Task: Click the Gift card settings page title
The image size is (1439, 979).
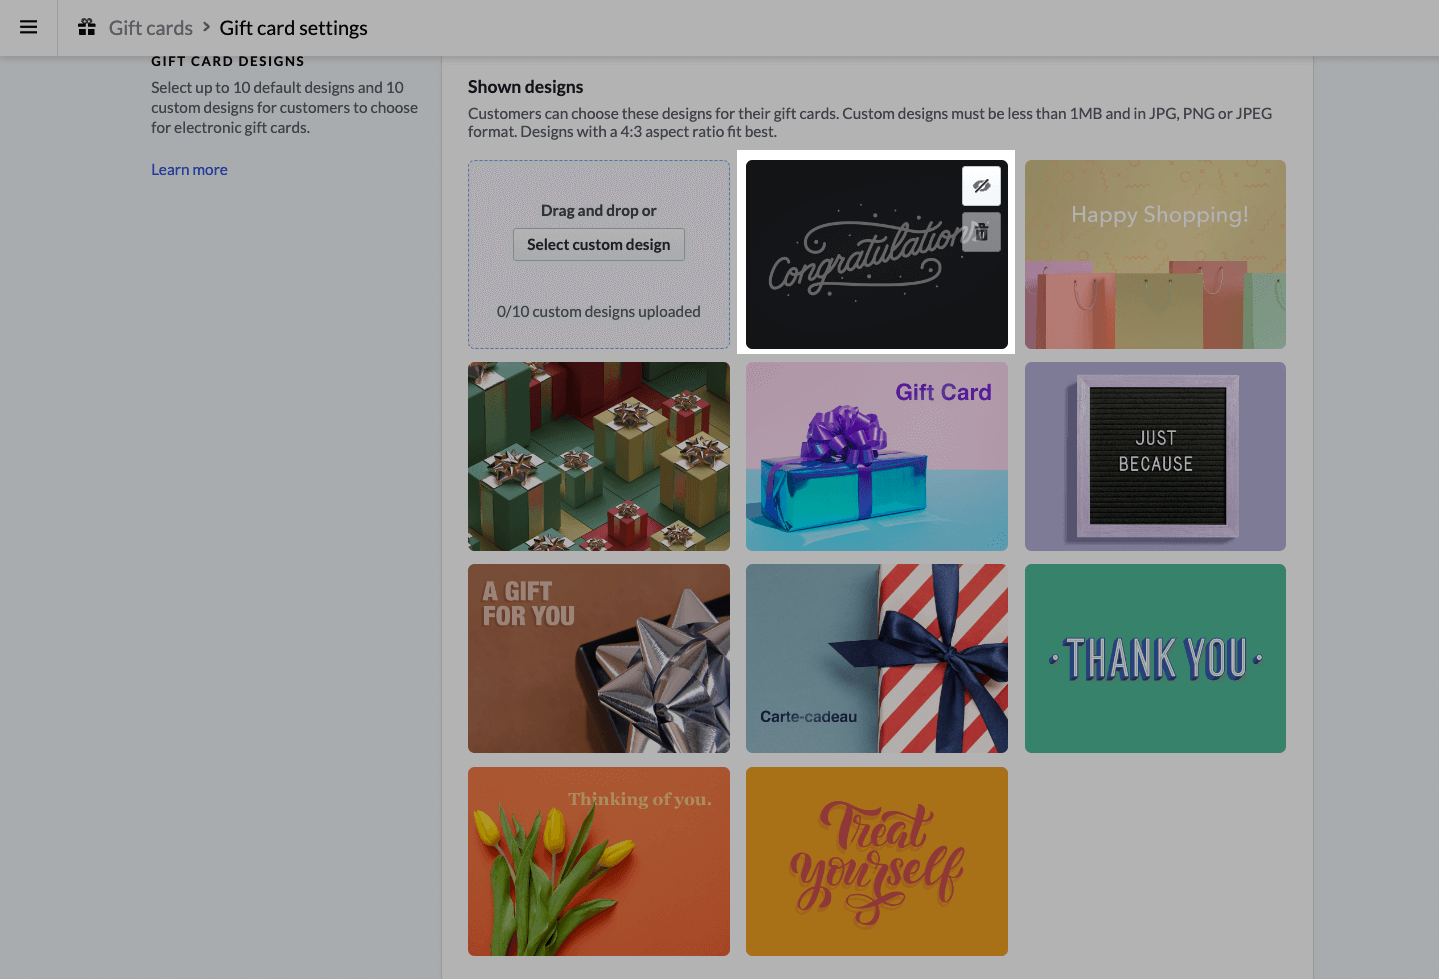Action: 293,28
